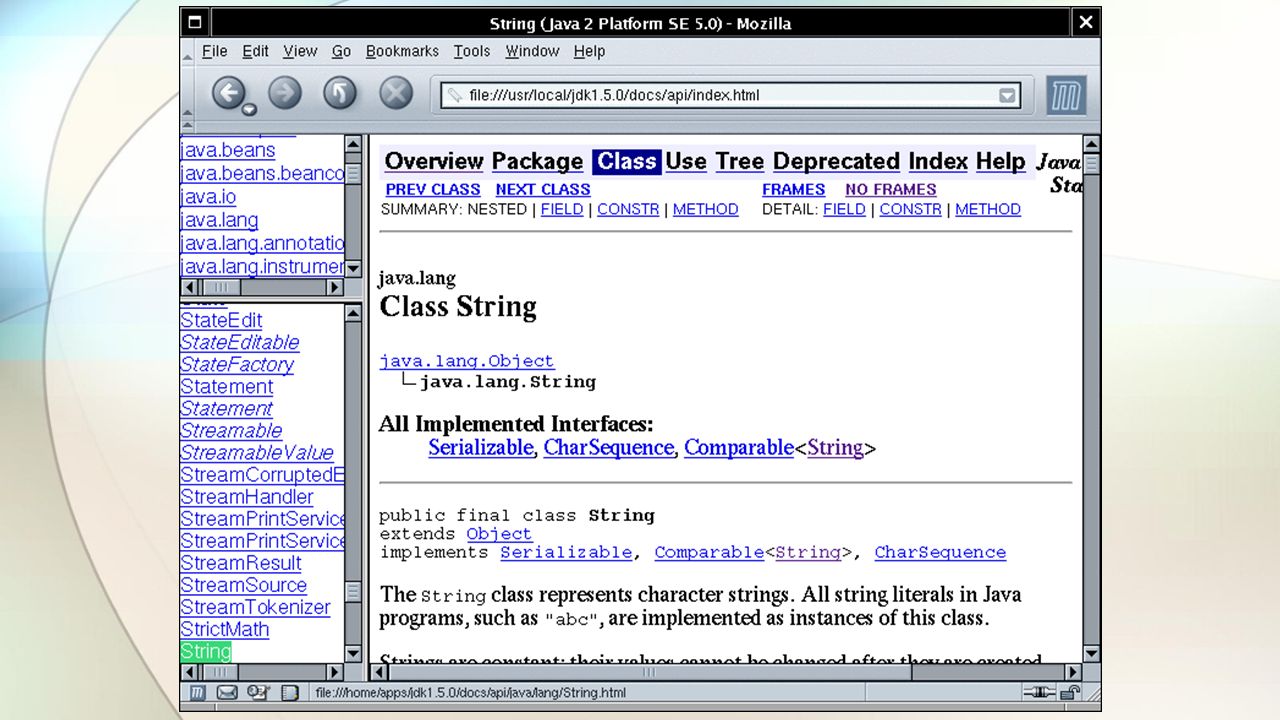1280x720 pixels.
Task: Open the Comparable link under All Implemented Interfaces
Action: 739,448
